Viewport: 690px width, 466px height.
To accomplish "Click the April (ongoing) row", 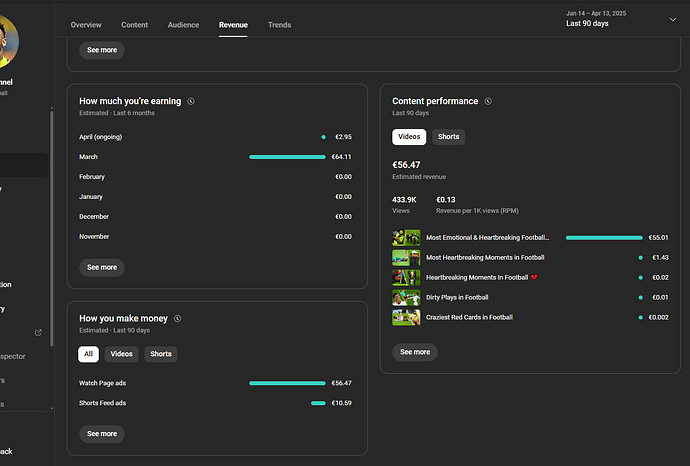I will (x=215, y=137).
